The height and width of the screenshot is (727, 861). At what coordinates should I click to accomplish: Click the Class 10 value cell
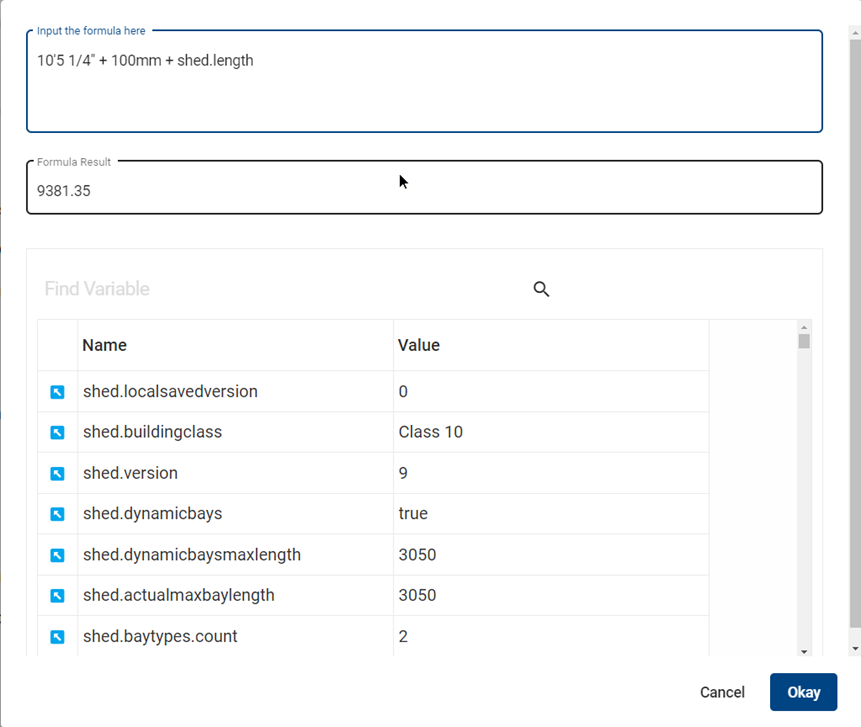point(551,432)
